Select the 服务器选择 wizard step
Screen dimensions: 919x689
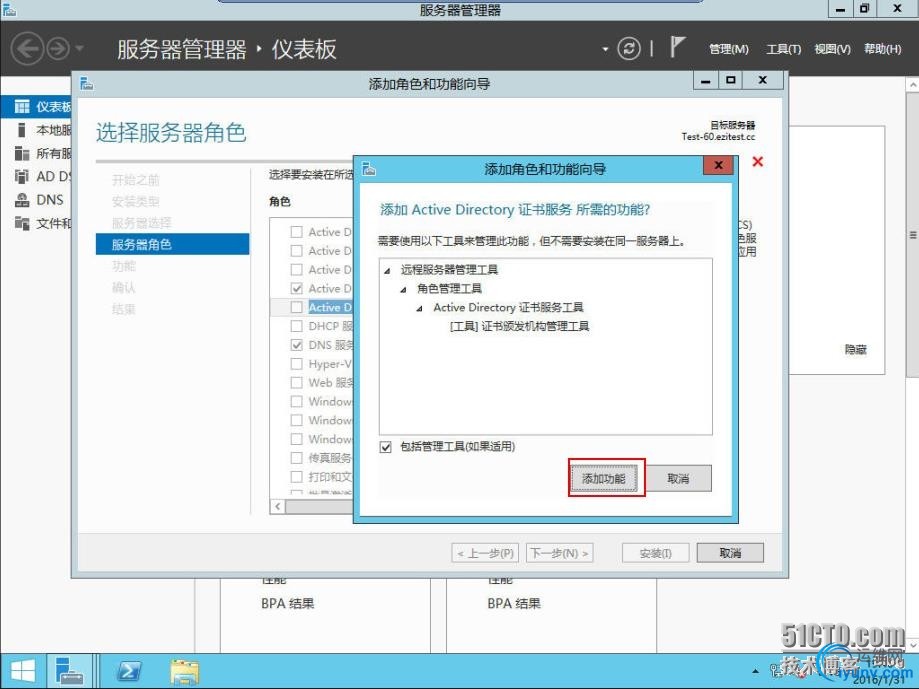[x=141, y=223]
